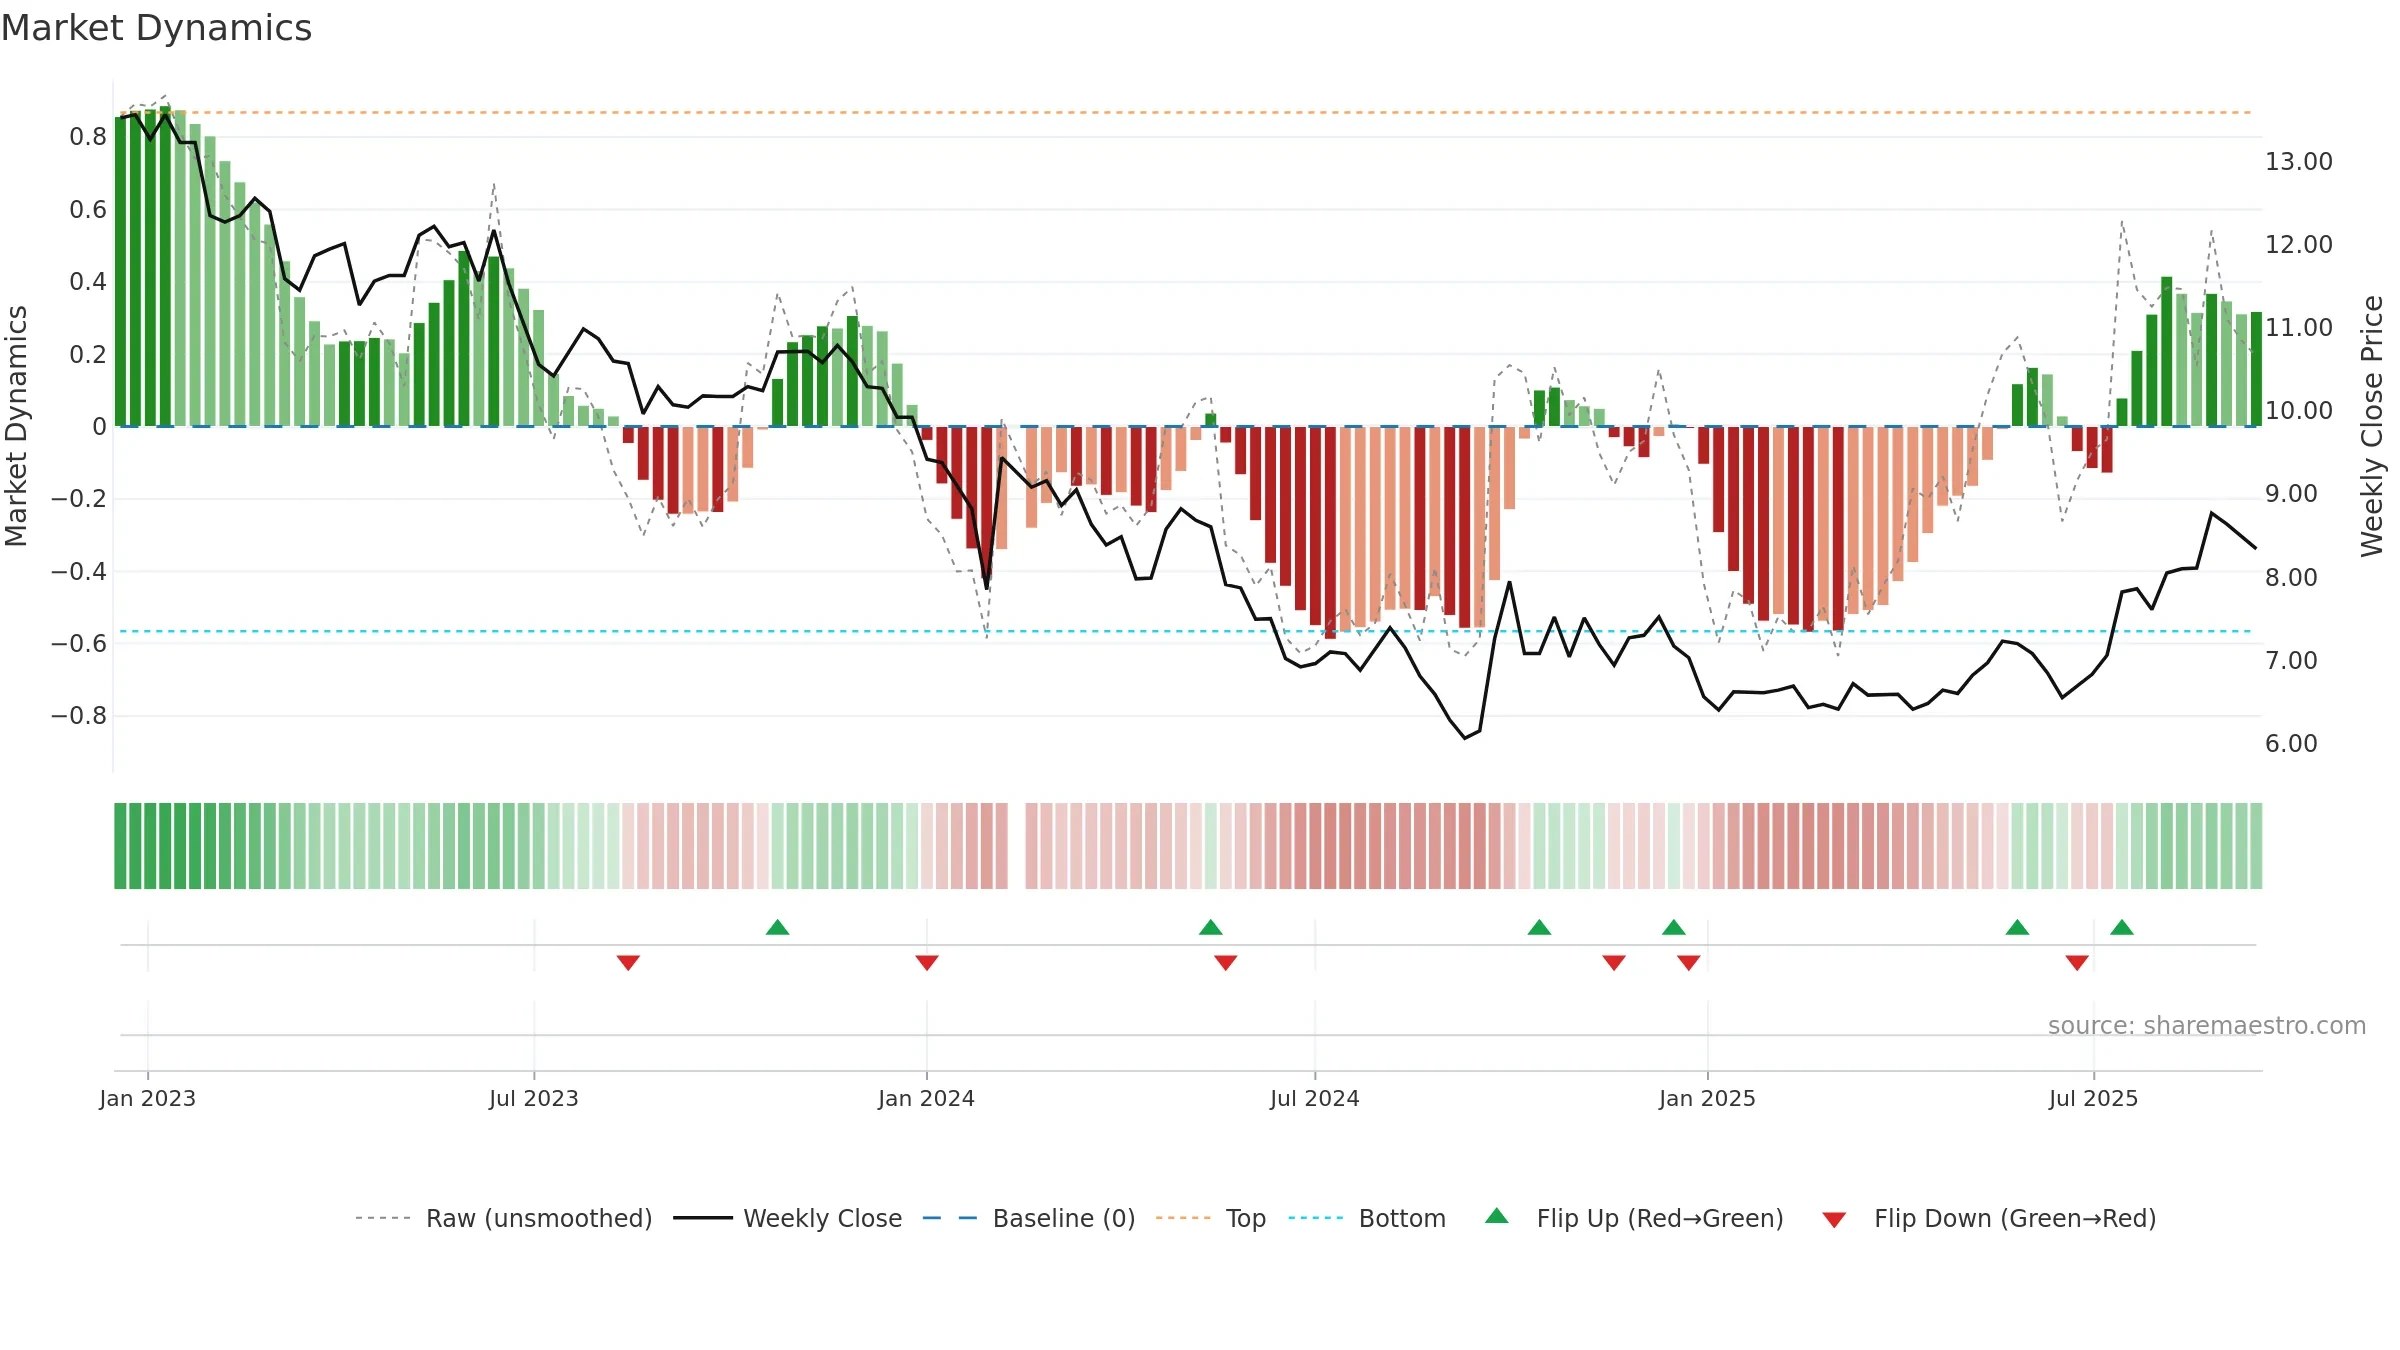
Task: Toggle the Flip Up (Red→Green) legend label
Action: point(1660,1218)
